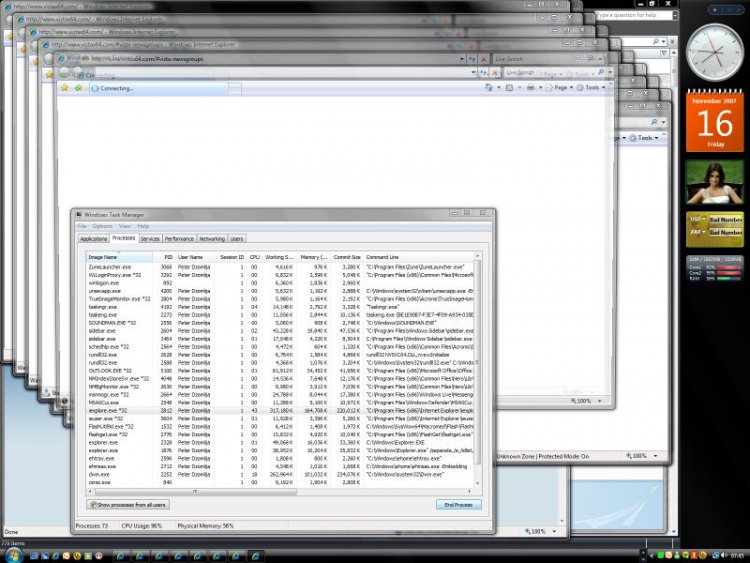Screen dimensions: 750x563
Task: Click the add gadget plus at sidebar top
Action: point(715,10)
